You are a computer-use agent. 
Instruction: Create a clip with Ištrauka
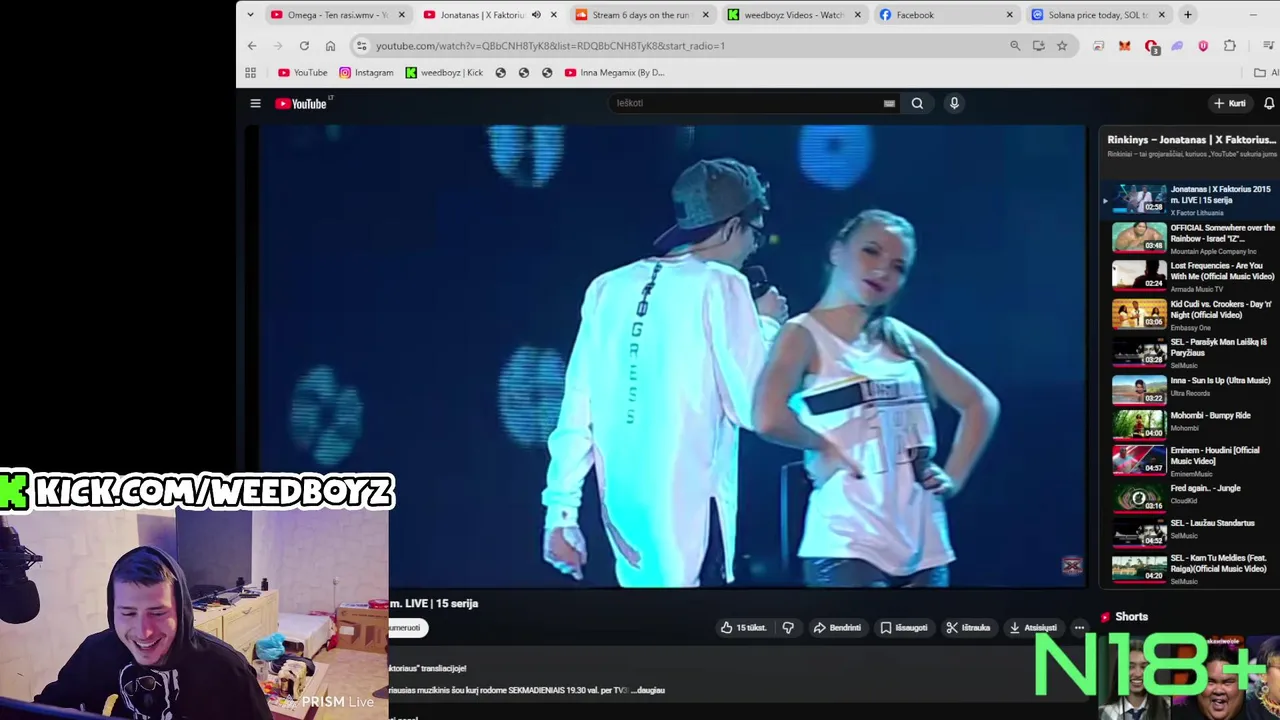[x=968, y=628]
